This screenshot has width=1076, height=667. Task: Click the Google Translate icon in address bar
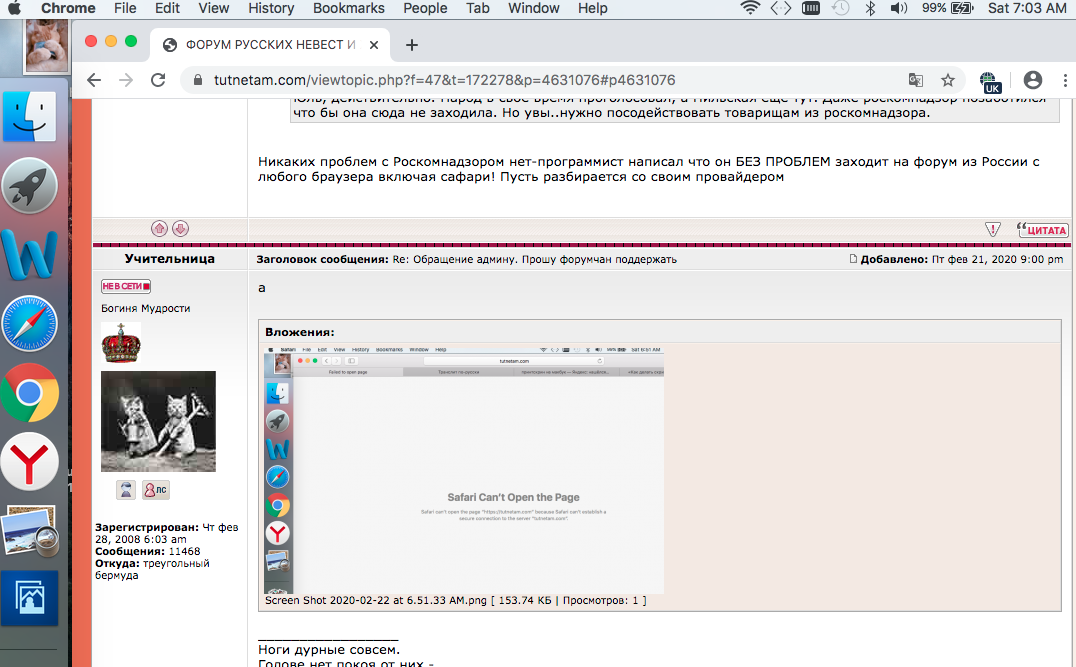point(915,80)
